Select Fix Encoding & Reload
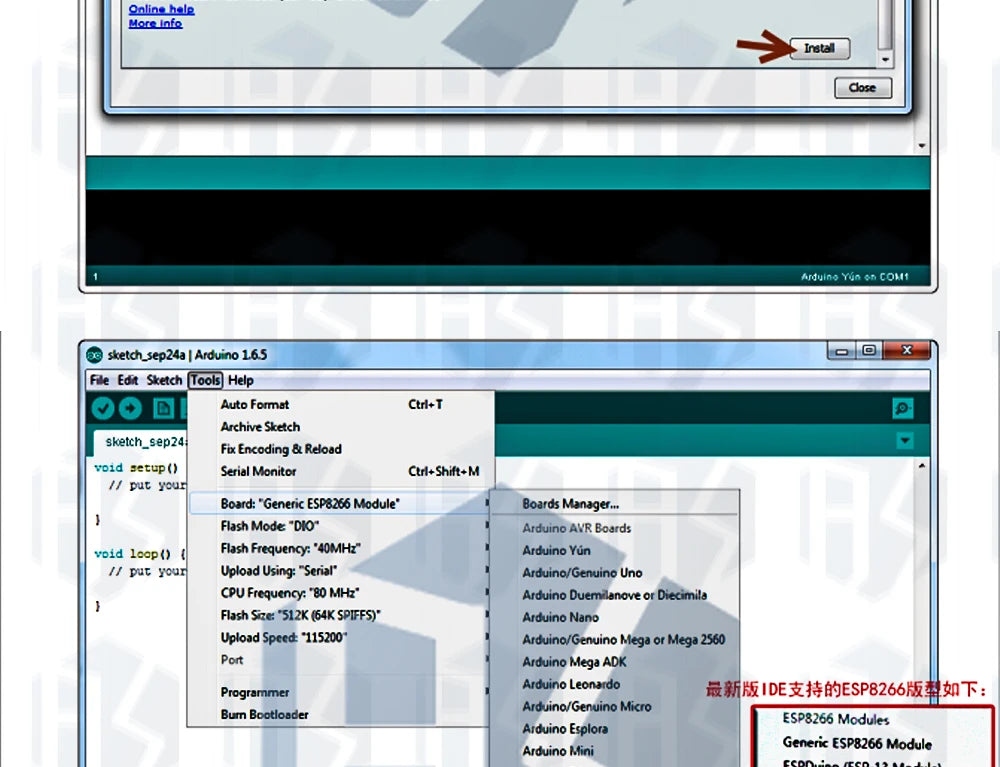The width and height of the screenshot is (1000, 767). 341,449
